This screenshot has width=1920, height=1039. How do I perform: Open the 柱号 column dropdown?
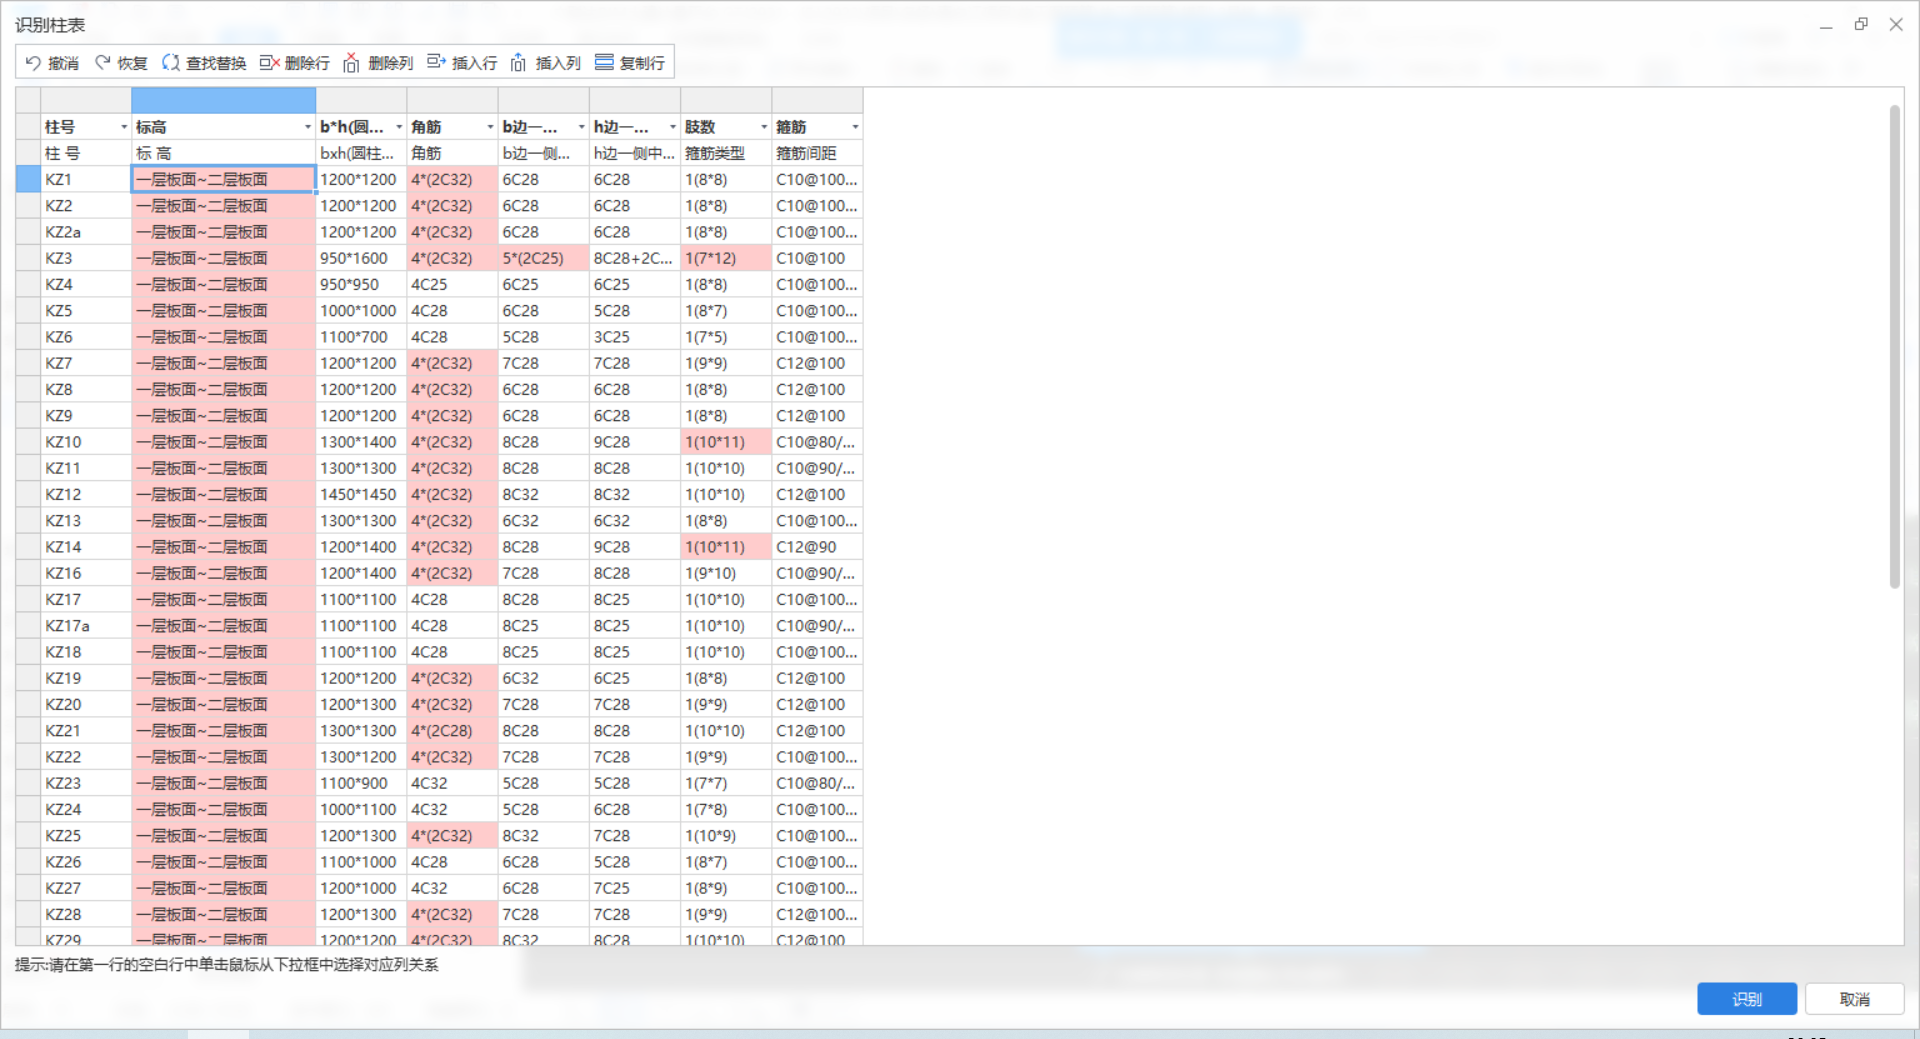(124, 127)
